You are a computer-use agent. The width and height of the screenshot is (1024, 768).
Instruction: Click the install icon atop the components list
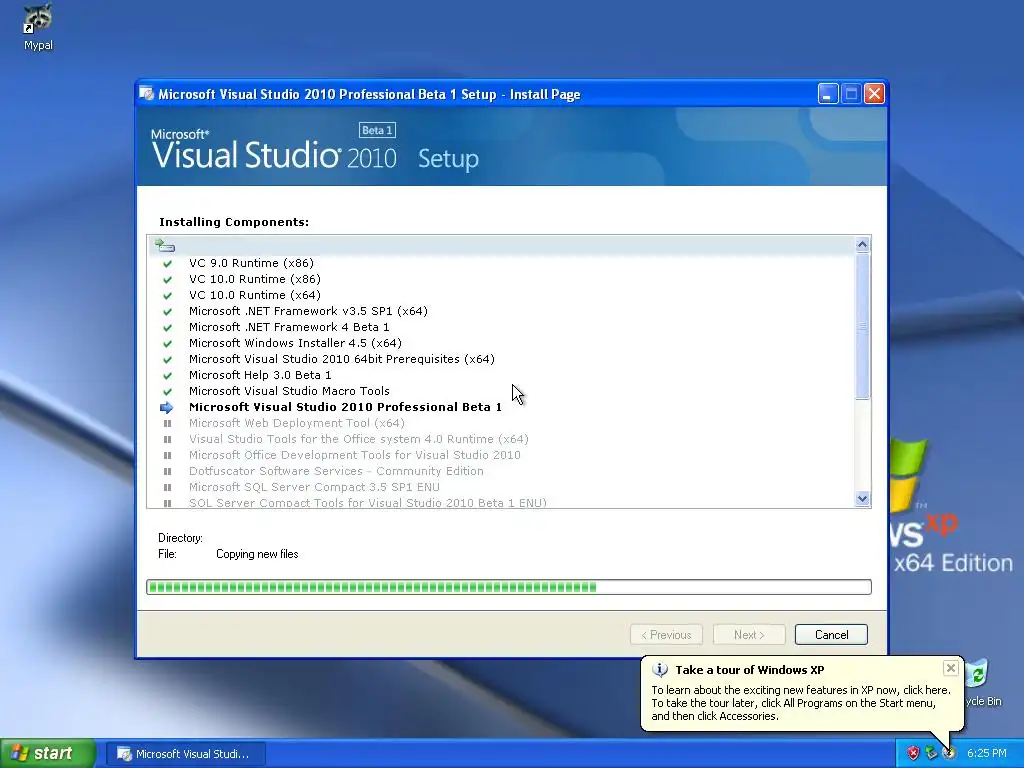pos(164,246)
